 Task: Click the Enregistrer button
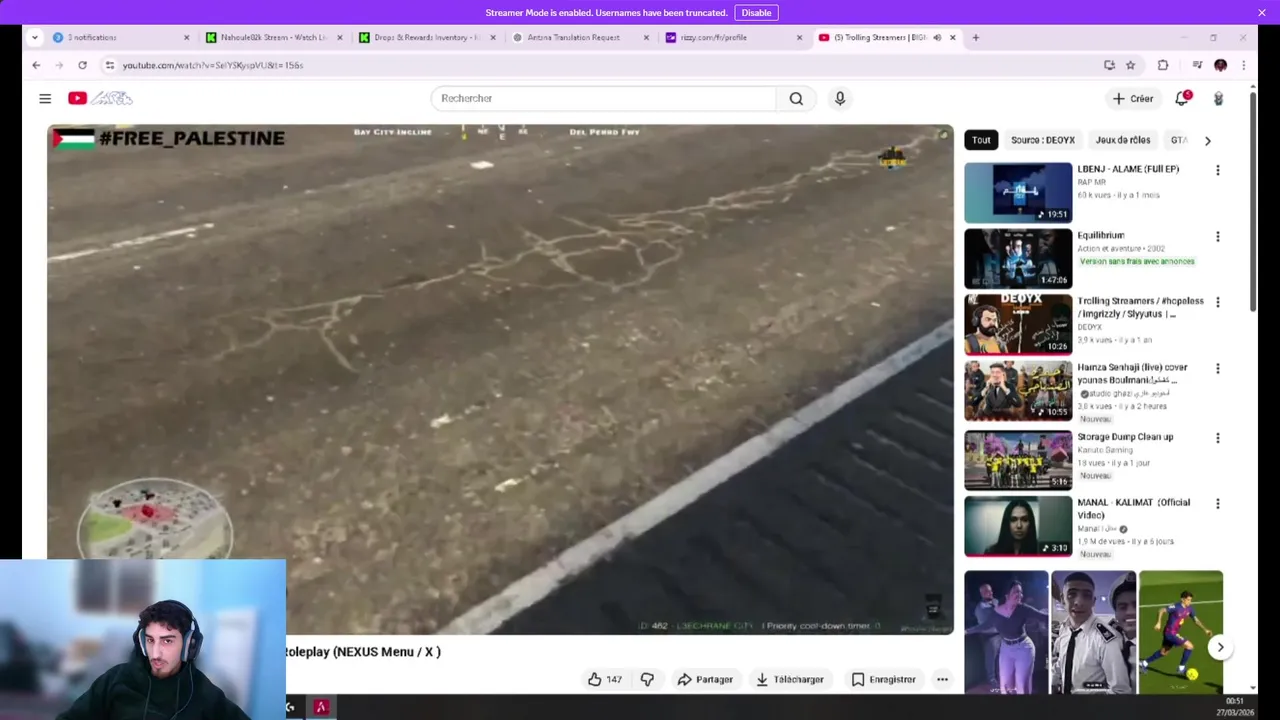pos(883,679)
